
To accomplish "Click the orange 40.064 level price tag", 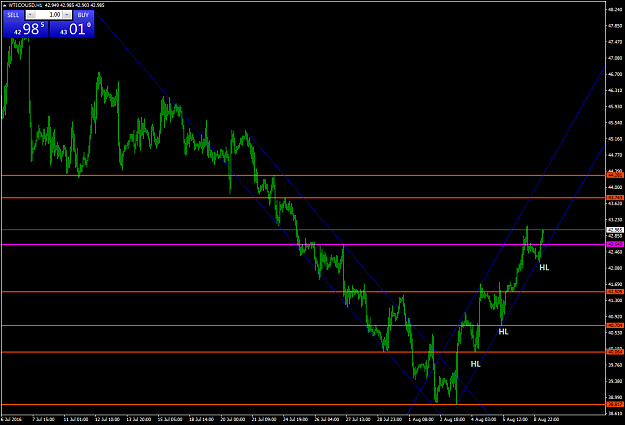I will (x=615, y=352).
